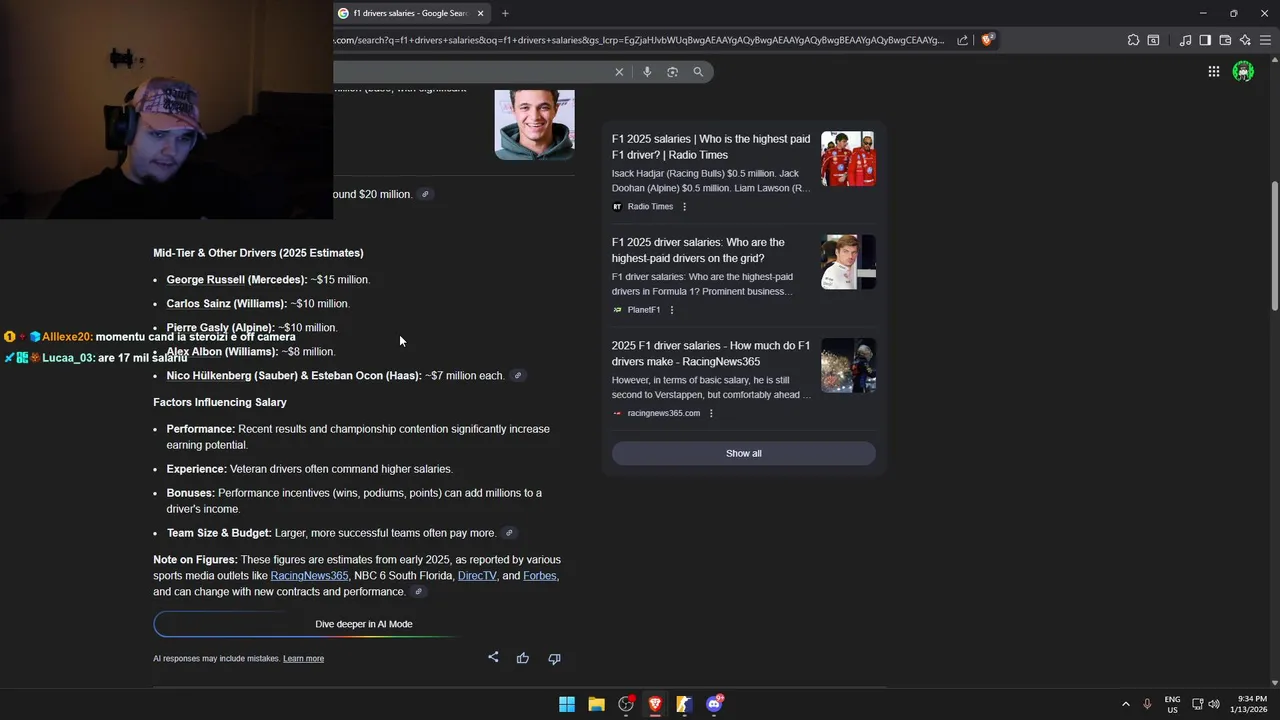Give thumbs down to AI response
Image resolution: width=1280 pixels, height=720 pixels.
554,658
